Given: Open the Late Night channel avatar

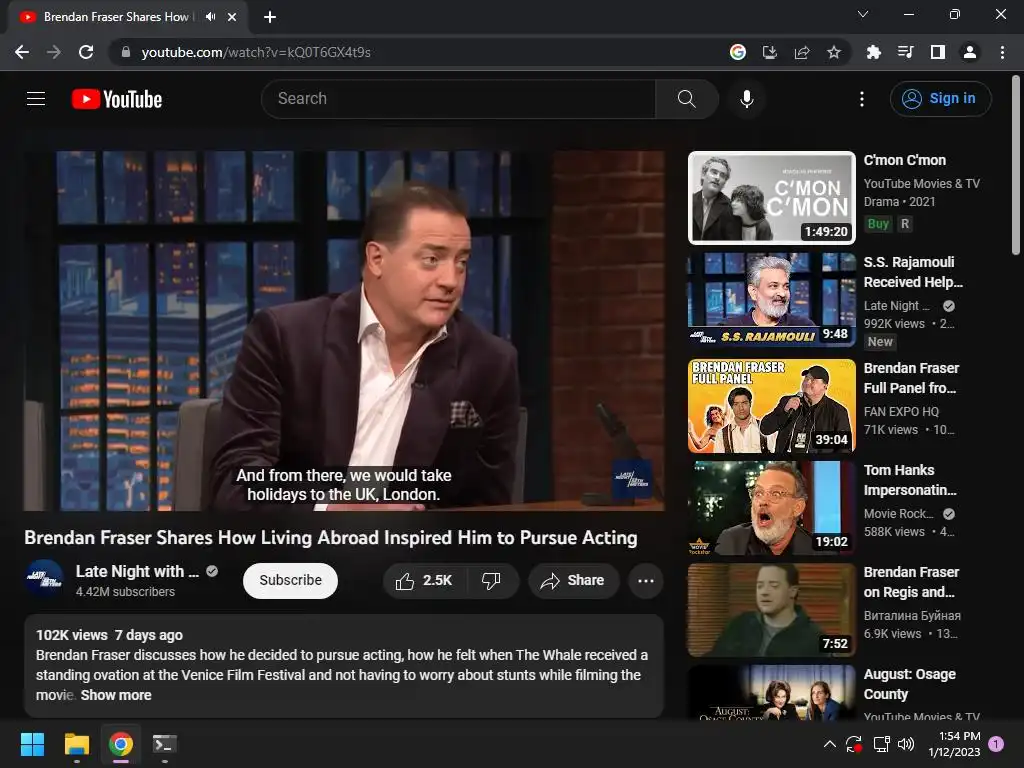Looking at the screenshot, I should click(x=44, y=579).
